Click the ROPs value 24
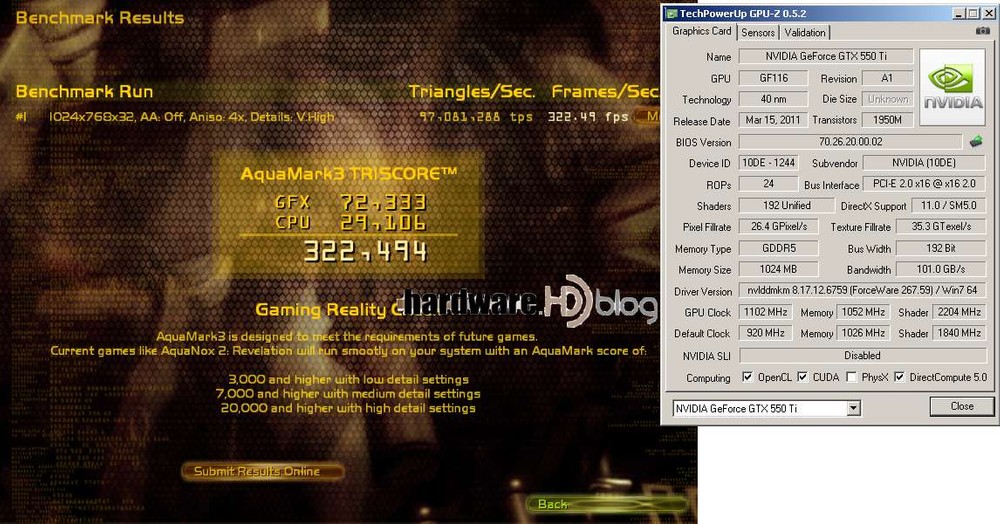 [x=768, y=184]
